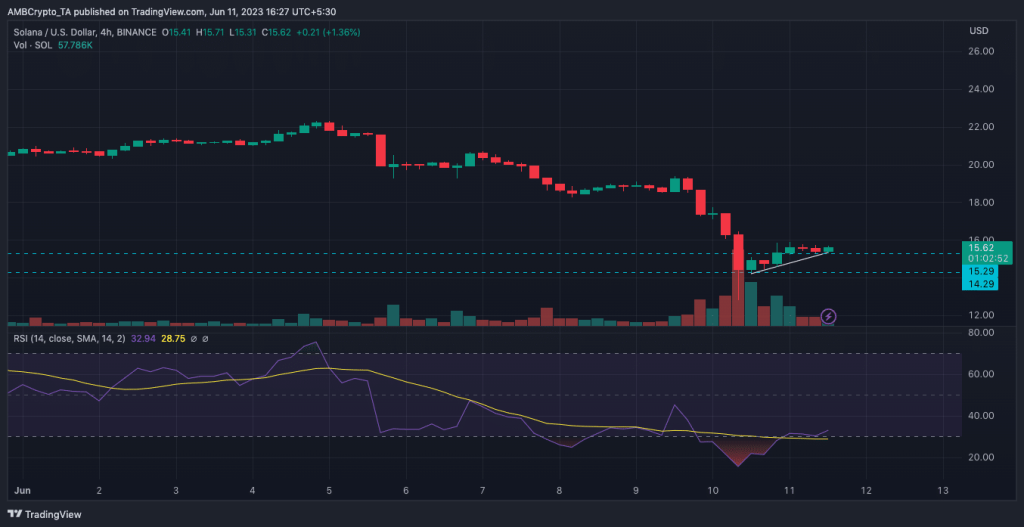
Task: Open the Solana / U.S. Dollar symbol title
Action: tap(50, 32)
